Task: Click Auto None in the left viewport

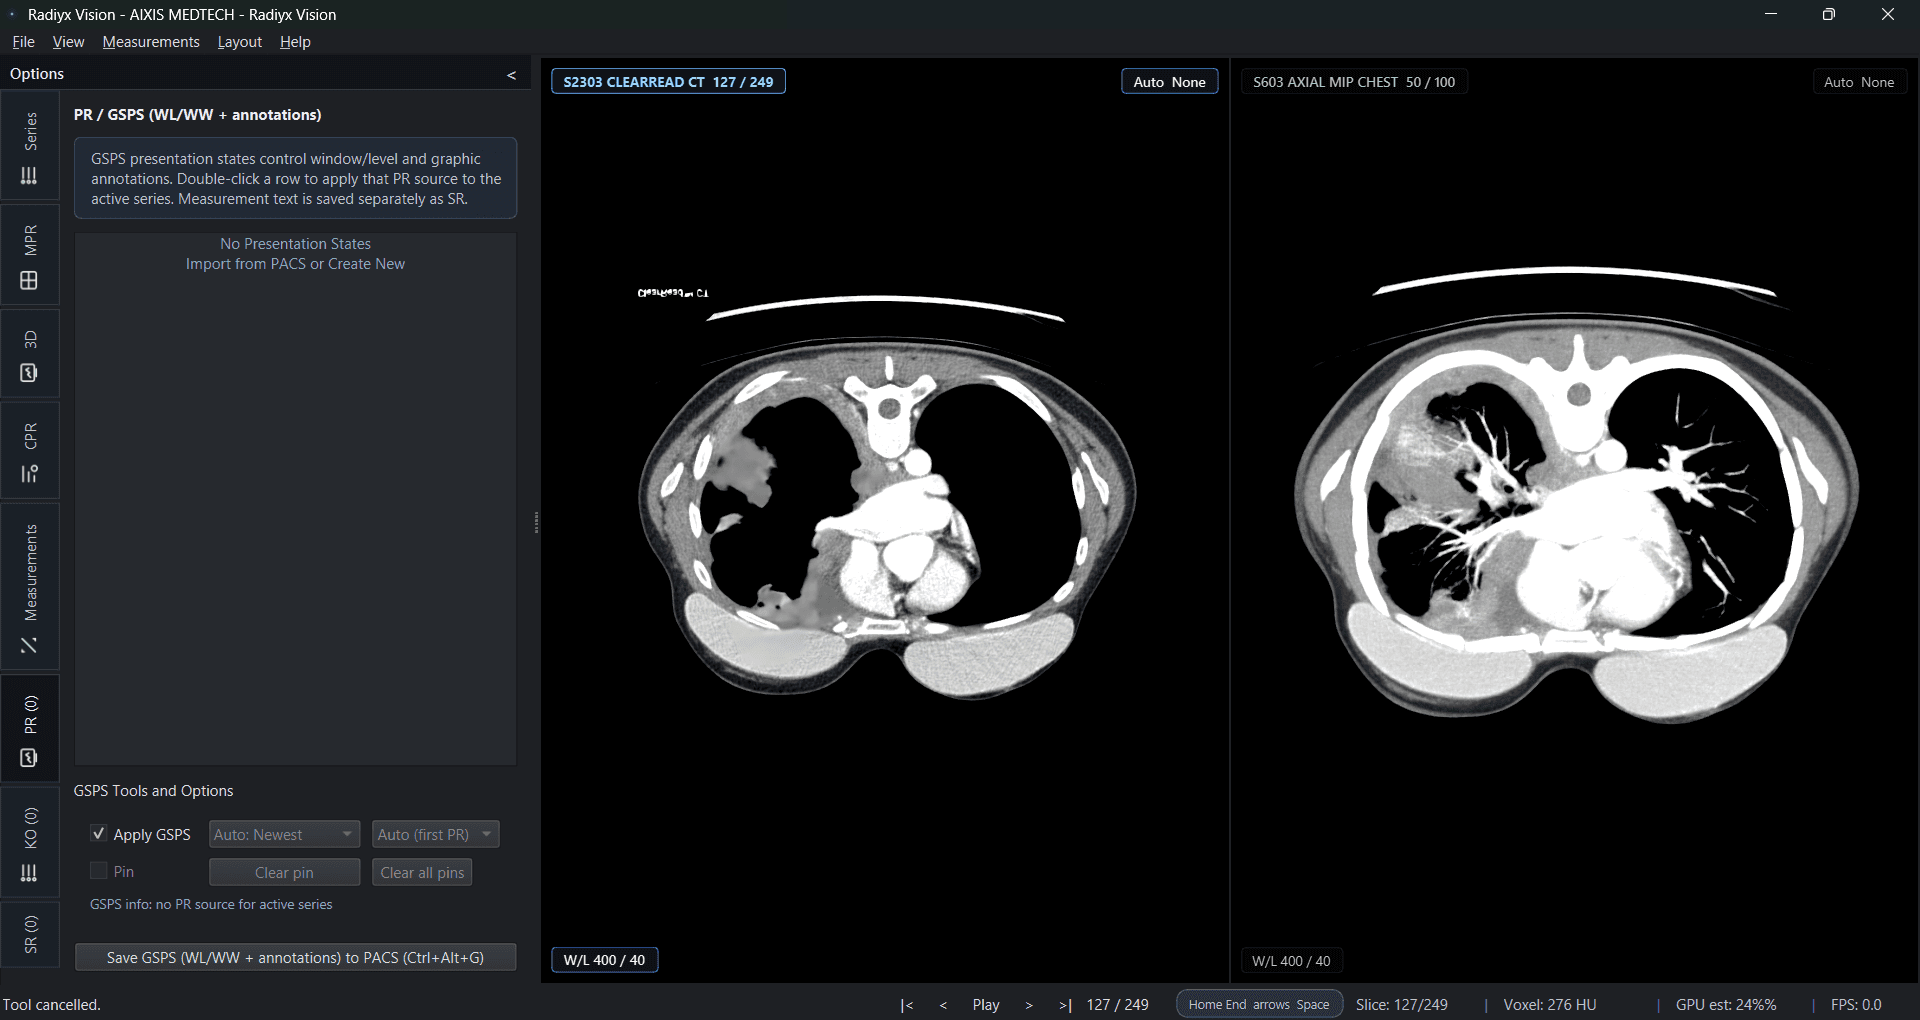Action: [x=1169, y=82]
